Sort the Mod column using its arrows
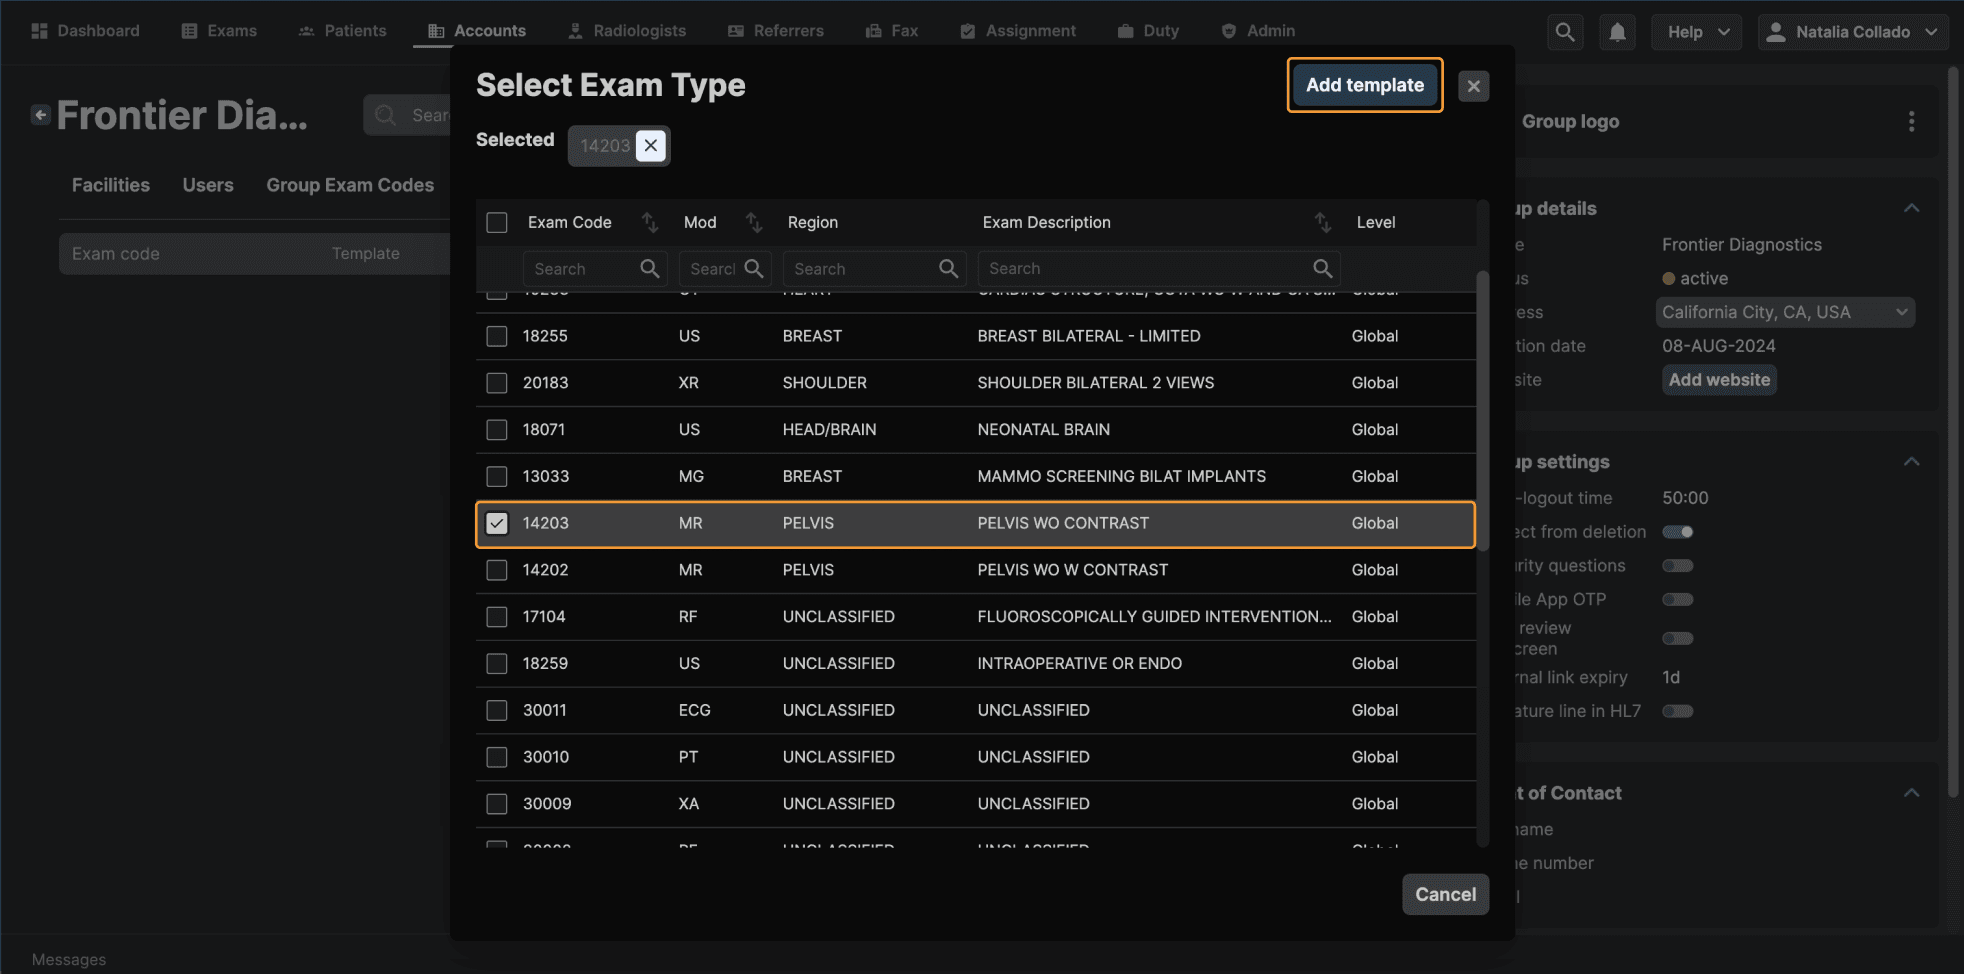 tap(754, 222)
